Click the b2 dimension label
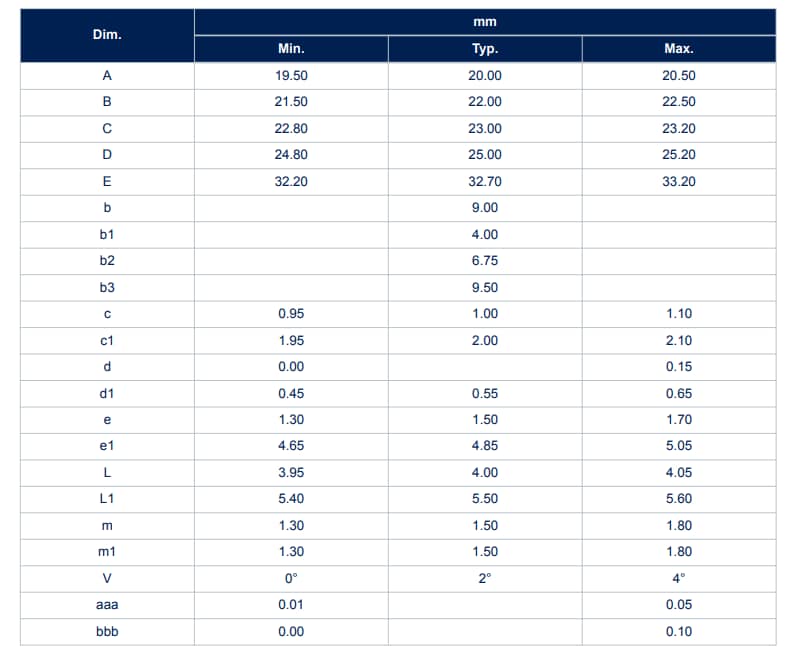The image size is (790, 655). coord(107,261)
